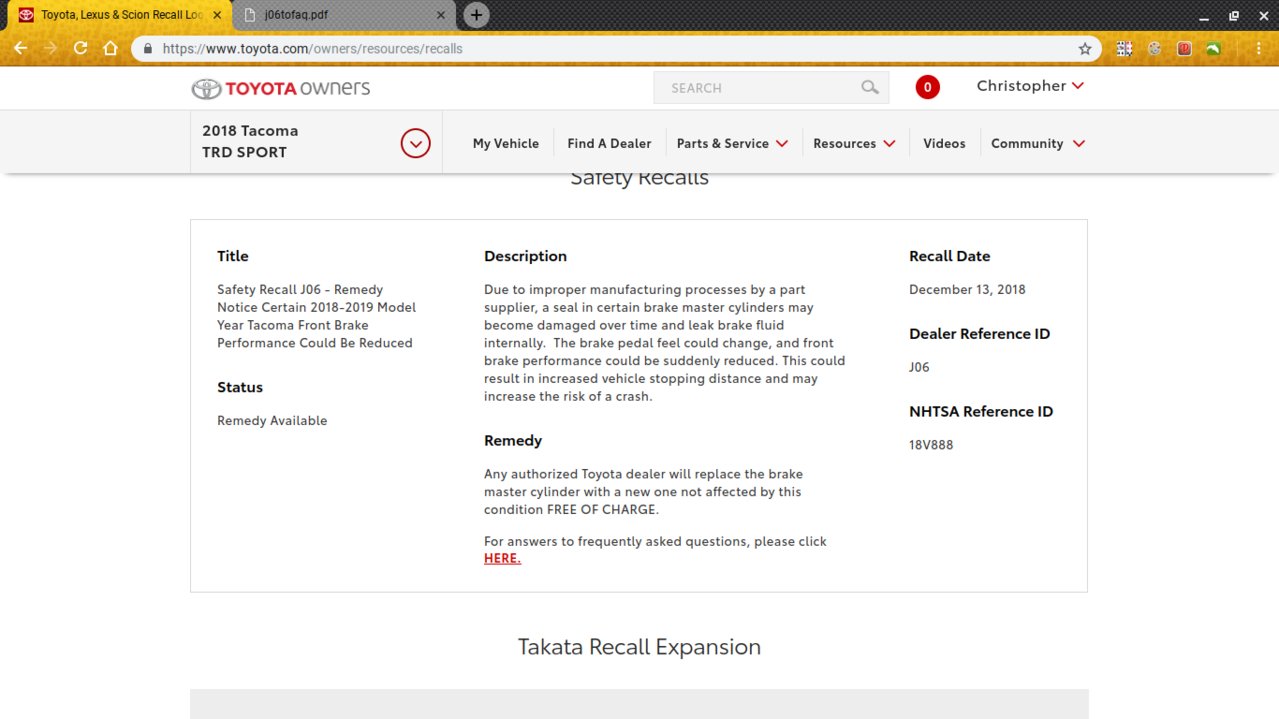The width and height of the screenshot is (1279, 719).
Task: Open a new browser tab
Action: 476,15
